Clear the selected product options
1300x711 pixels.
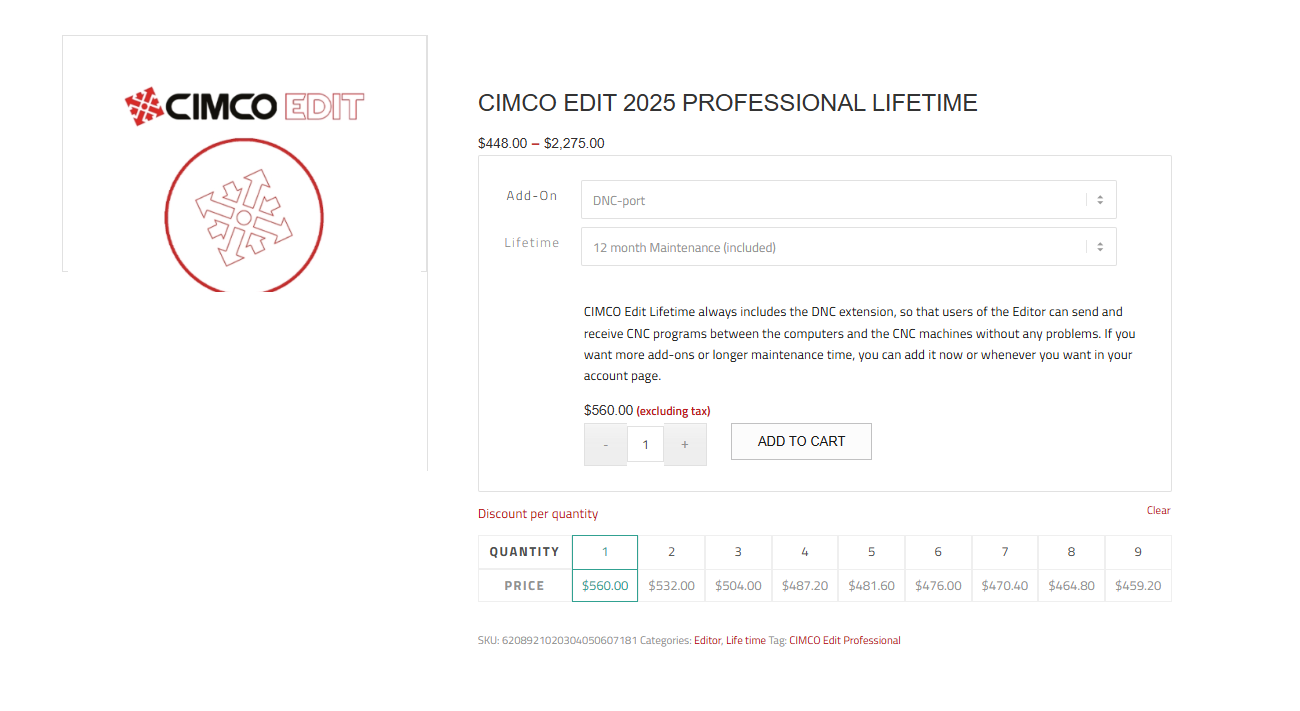tap(1158, 510)
